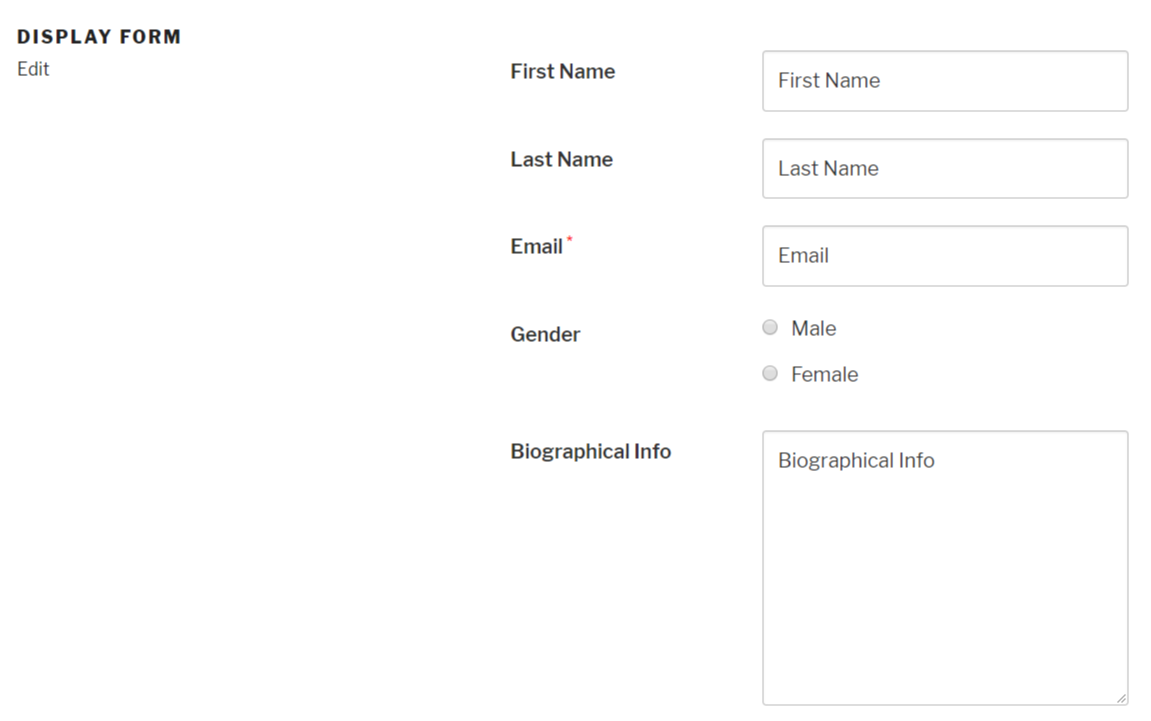Image resolution: width=1151 pixels, height=721 pixels.
Task: Click the Edit link
Action: 33,69
